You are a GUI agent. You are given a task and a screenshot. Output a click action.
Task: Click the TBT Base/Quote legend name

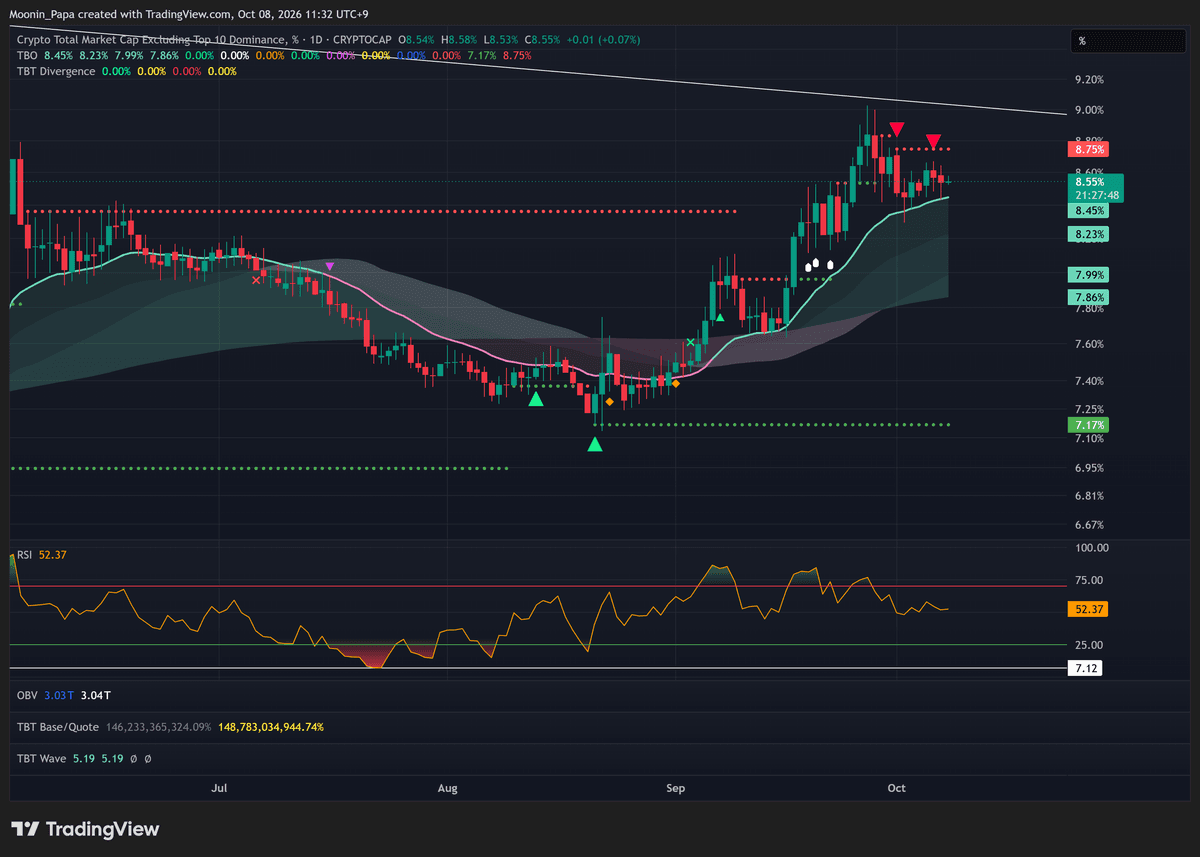pos(57,727)
